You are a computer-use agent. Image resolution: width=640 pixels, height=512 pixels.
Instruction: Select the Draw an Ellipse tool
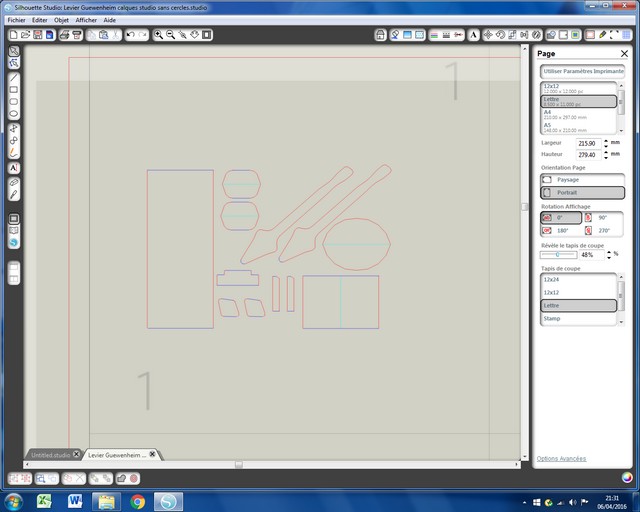[x=14, y=113]
